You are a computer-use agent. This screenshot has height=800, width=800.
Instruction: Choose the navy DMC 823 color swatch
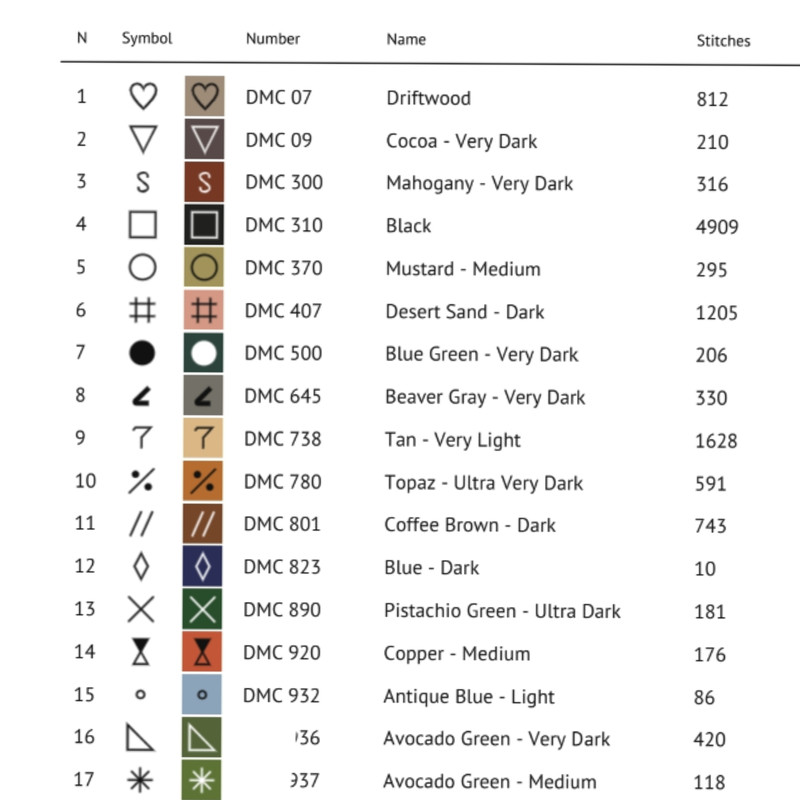coord(203,567)
